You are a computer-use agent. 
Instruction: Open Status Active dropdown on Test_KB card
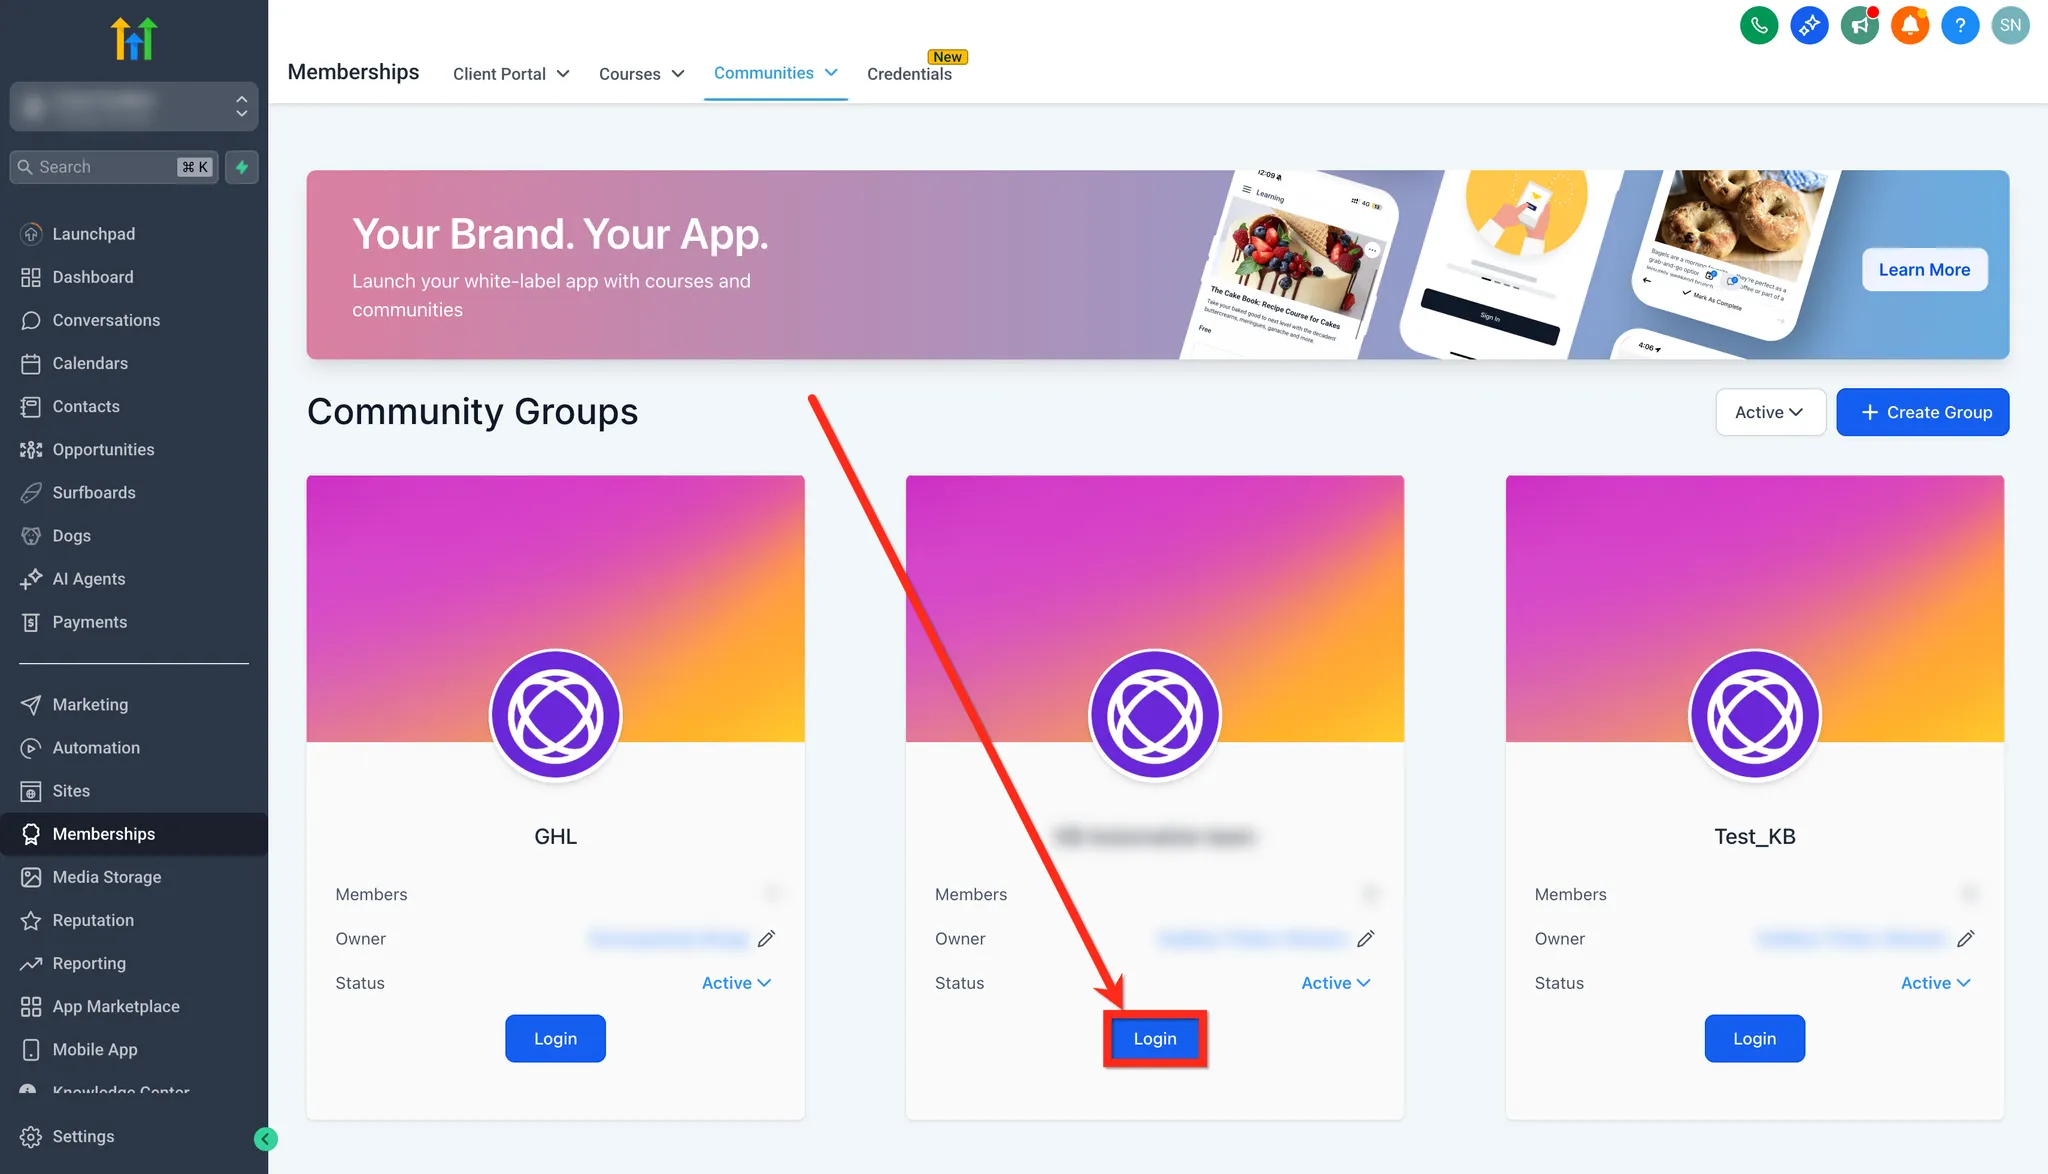click(x=1935, y=983)
